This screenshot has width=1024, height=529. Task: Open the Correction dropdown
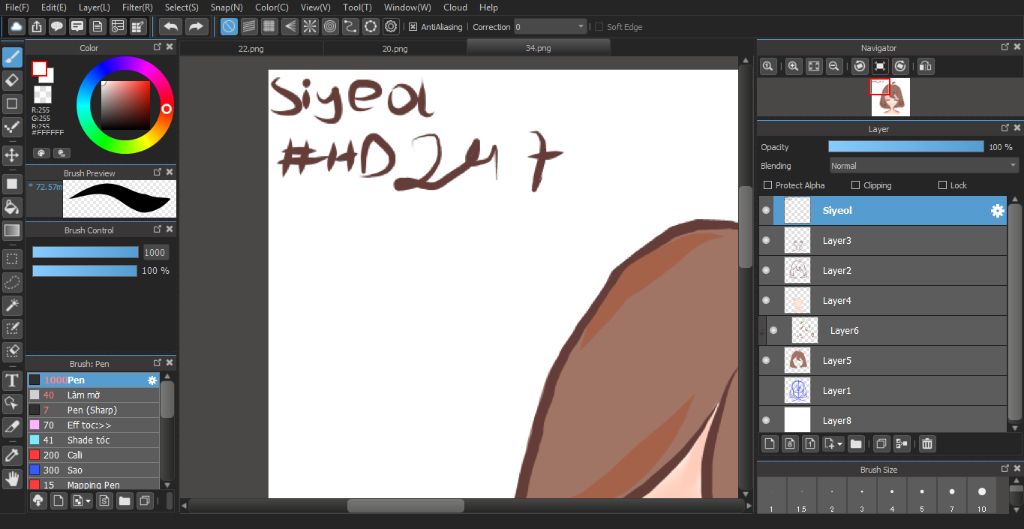click(x=550, y=27)
